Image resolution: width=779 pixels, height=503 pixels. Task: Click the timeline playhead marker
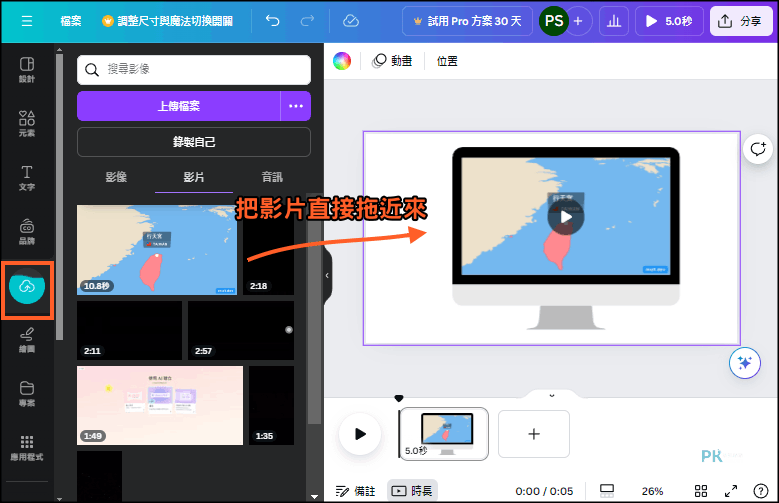pyautogui.click(x=398, y=399)
